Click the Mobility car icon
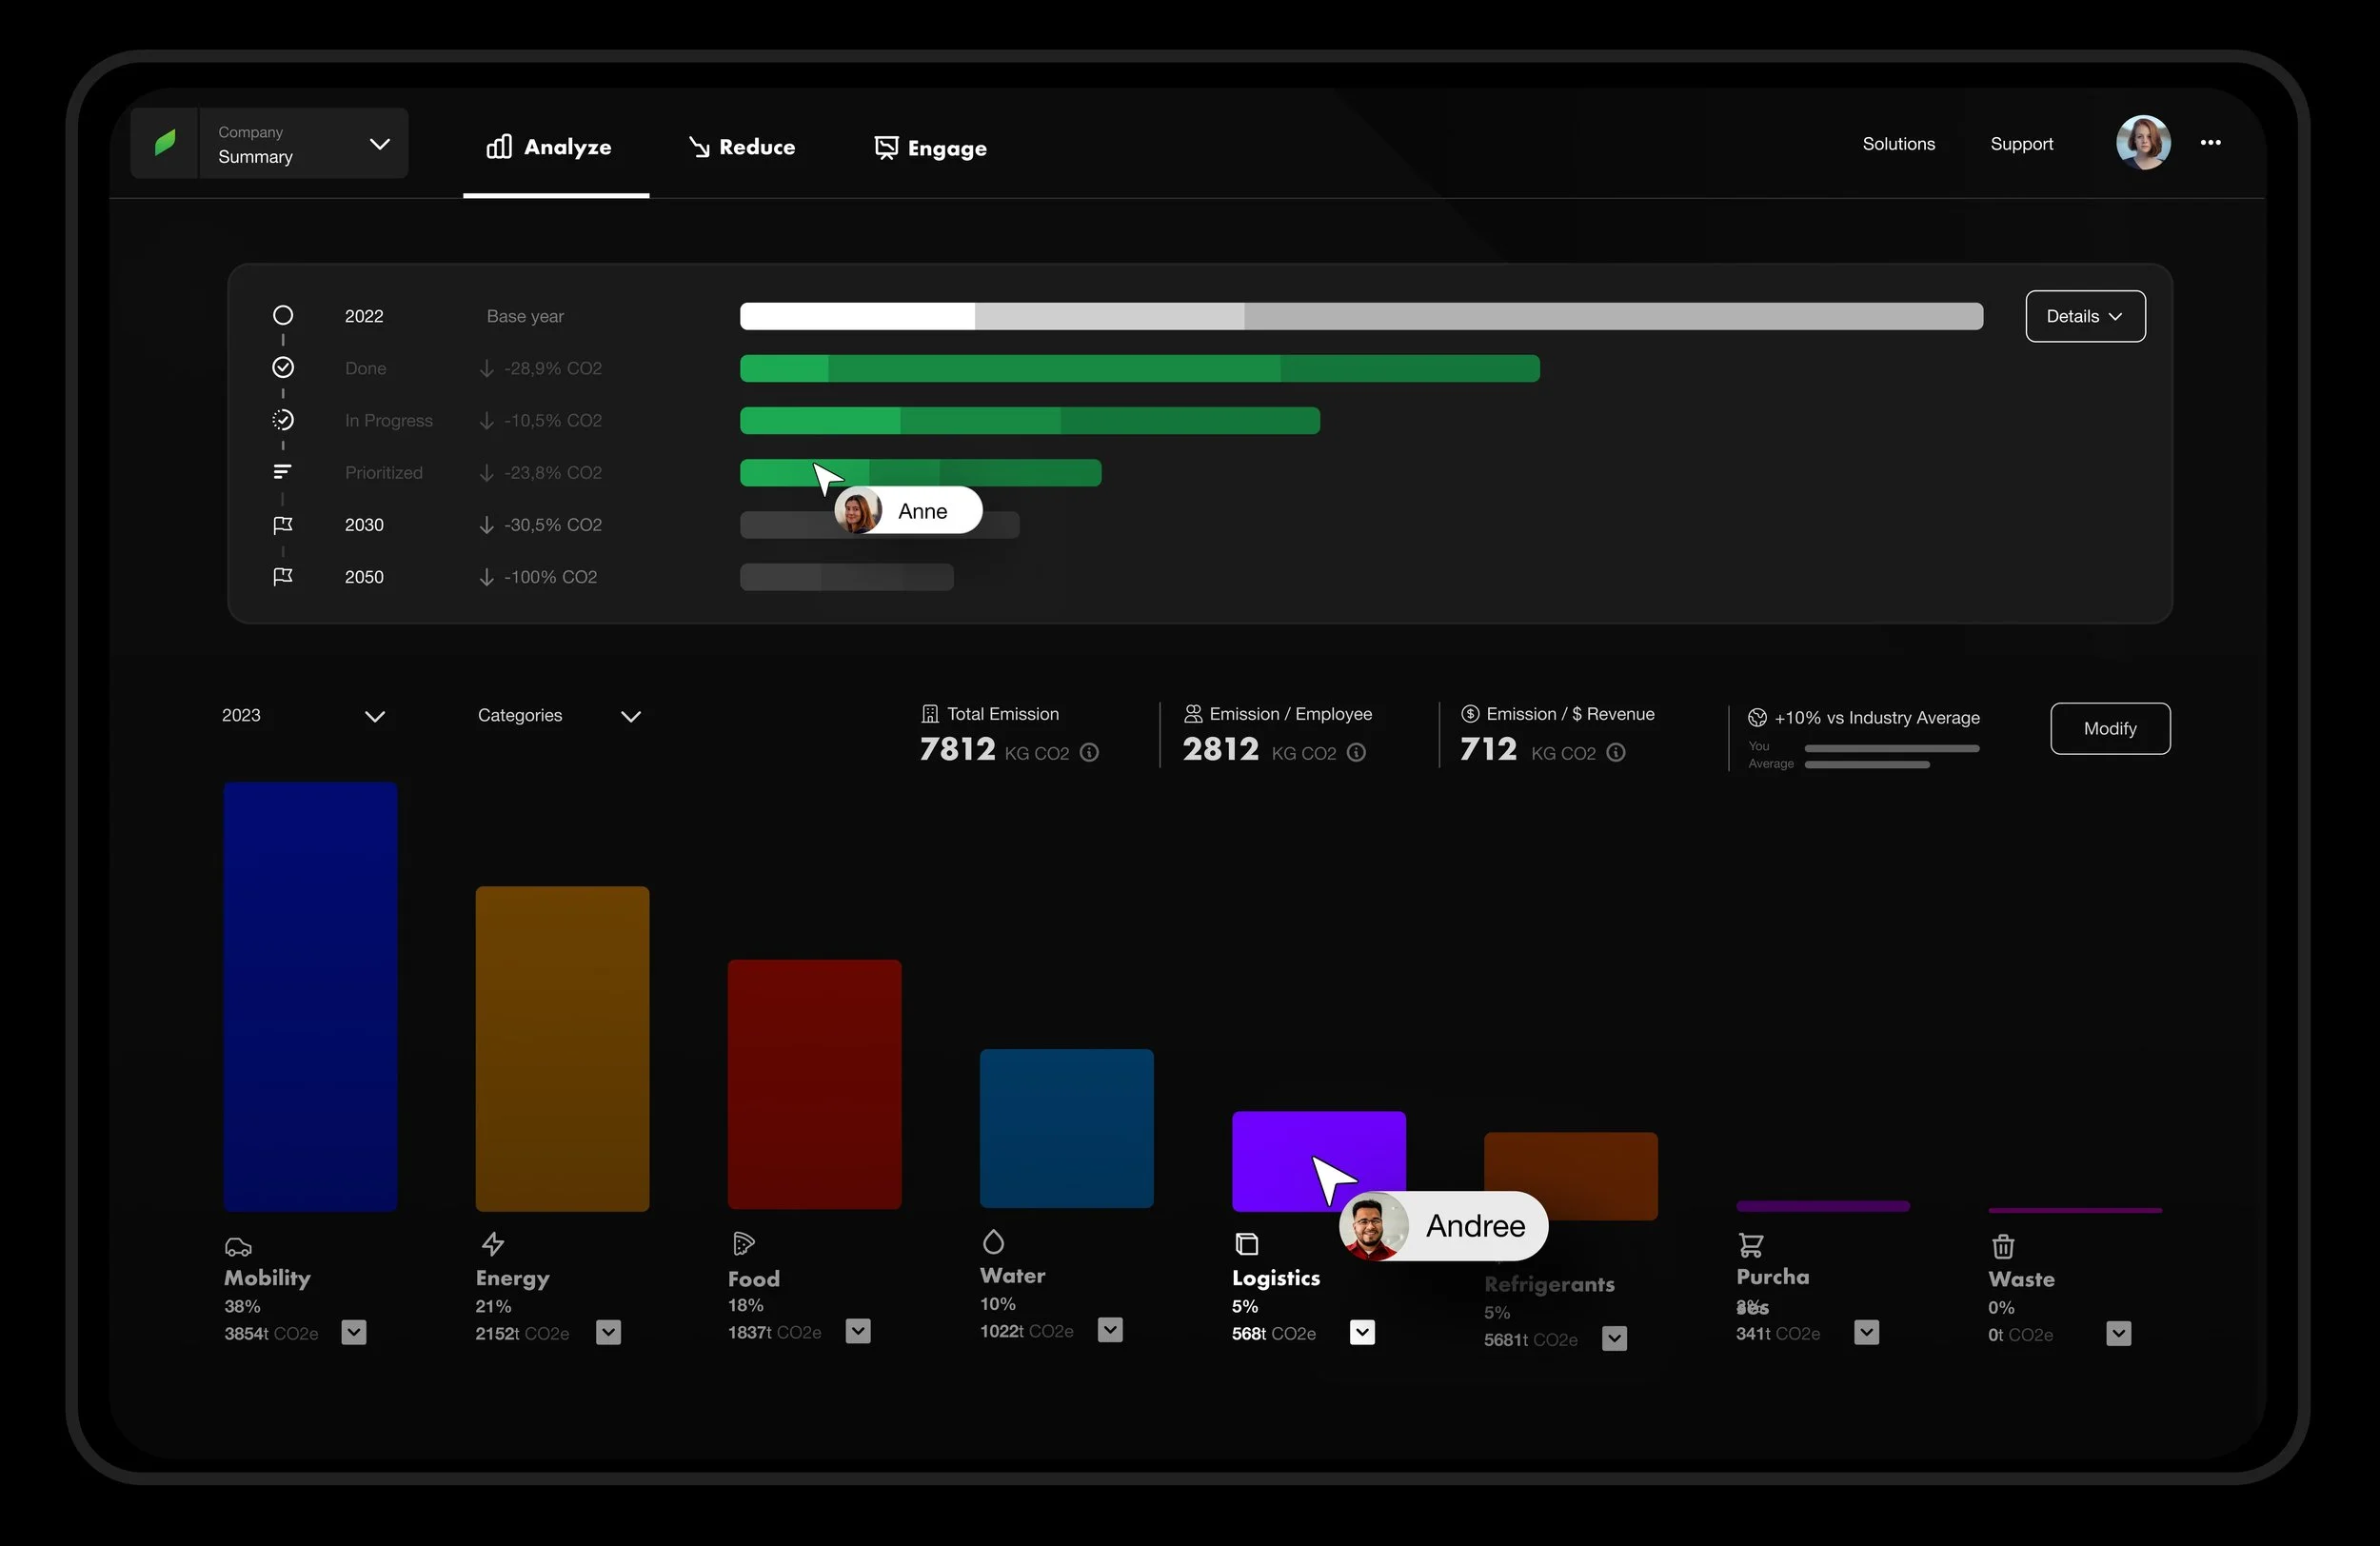The width and height of the screenshot is (2380, 1546). tap(238, 1247)
